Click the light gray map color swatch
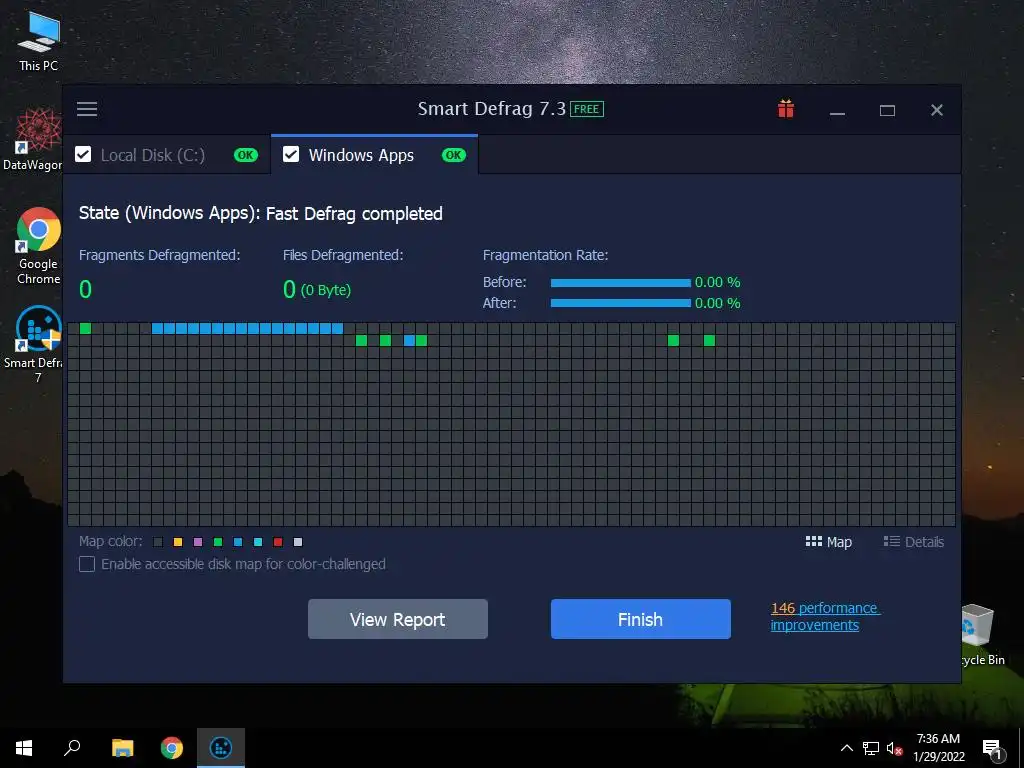Image resolution: width=1024 pixels, height=768 pixels. coord(298,542)
